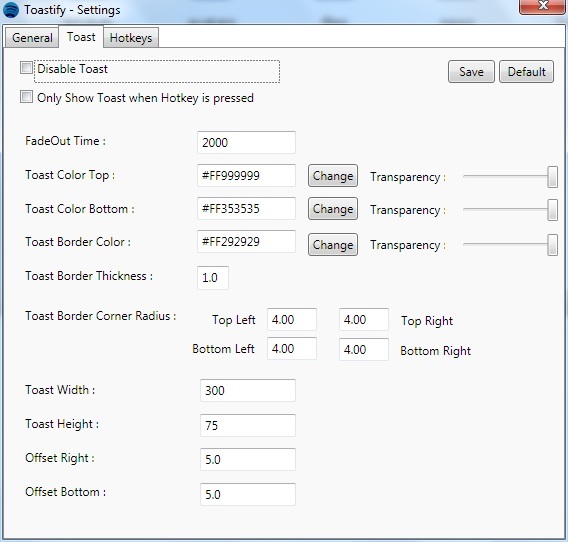Click the Offset Bottom input field
Viewport: 568px width, 542px height.
click(248, 494)
